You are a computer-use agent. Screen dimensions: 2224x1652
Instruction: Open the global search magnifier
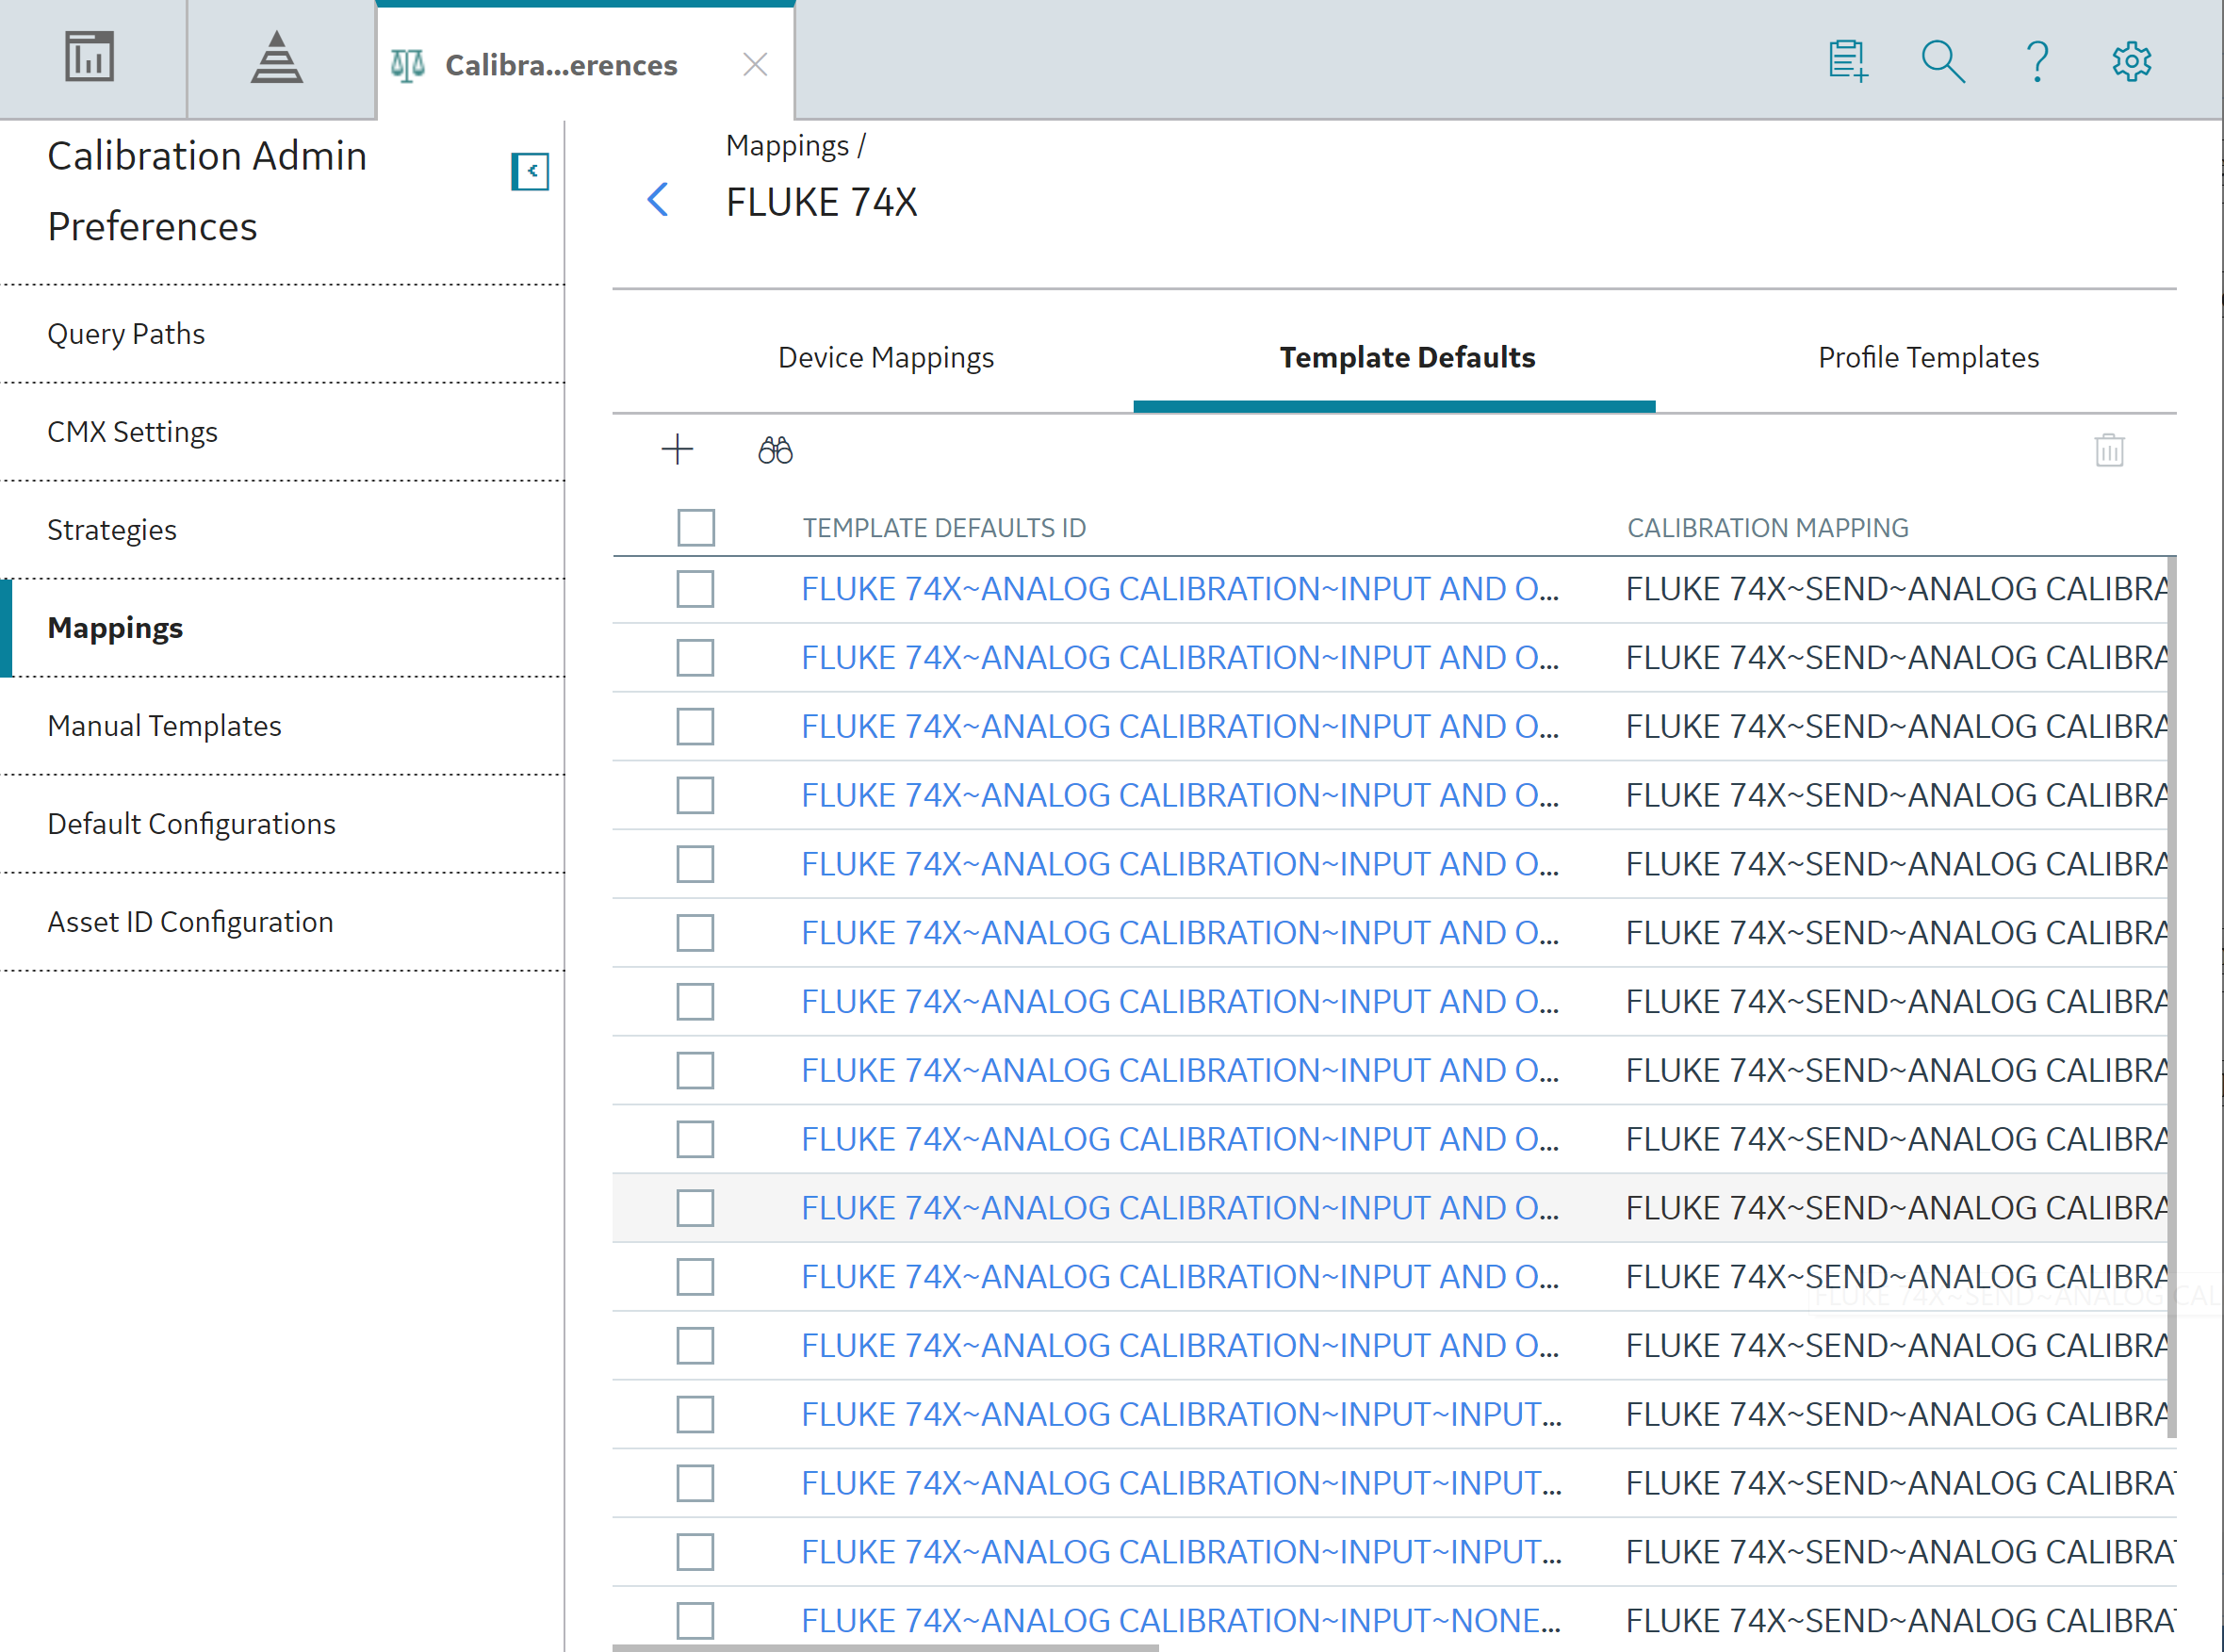point(1942,61)
